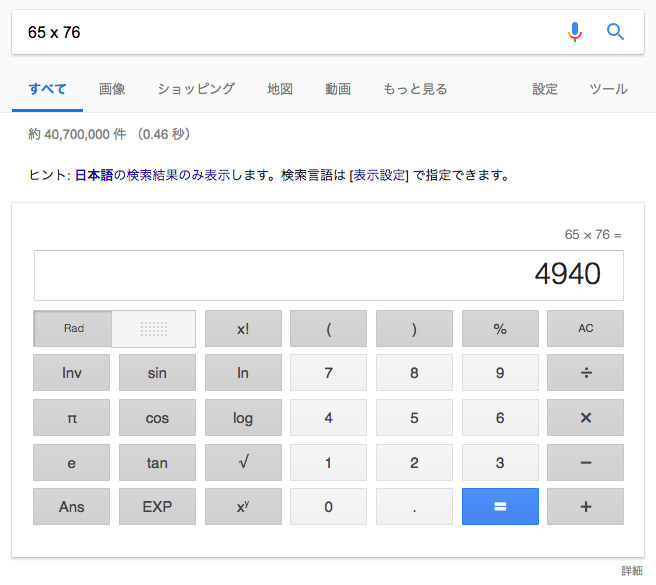
Task: Click digit 8 on the calculator
Action: pos(414,372)
